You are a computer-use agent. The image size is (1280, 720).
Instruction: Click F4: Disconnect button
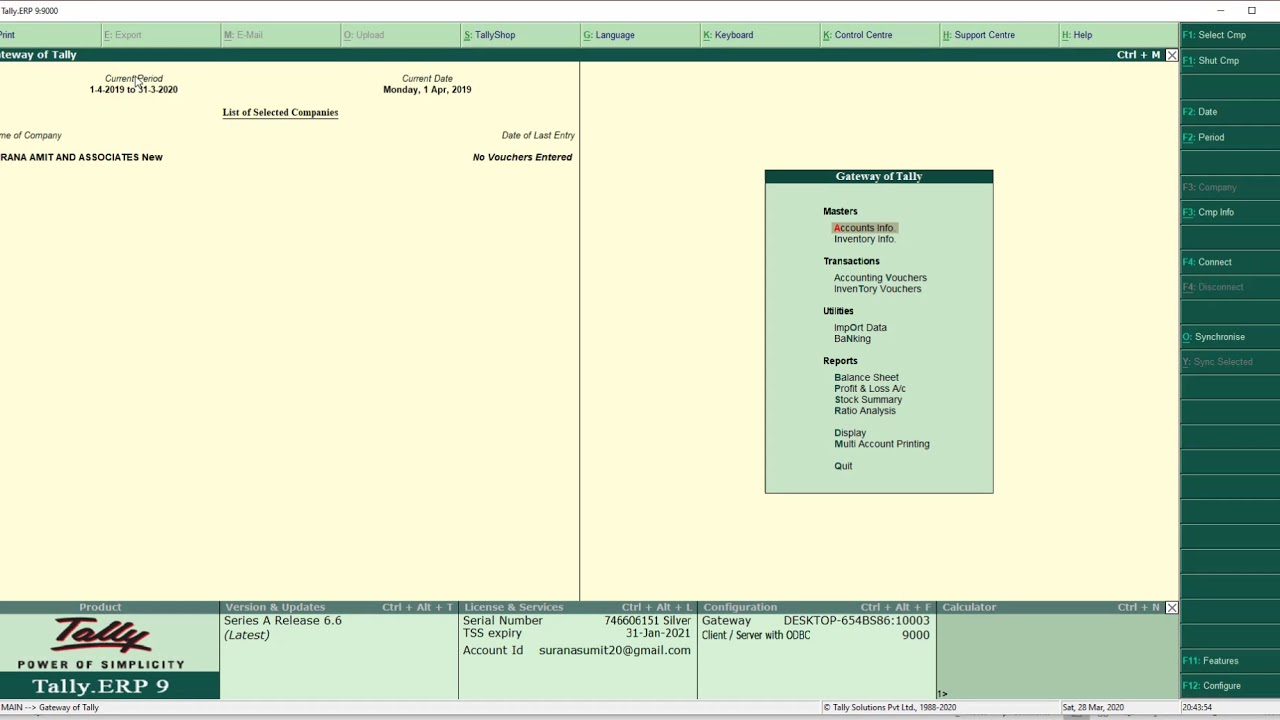click(1230, 287)
